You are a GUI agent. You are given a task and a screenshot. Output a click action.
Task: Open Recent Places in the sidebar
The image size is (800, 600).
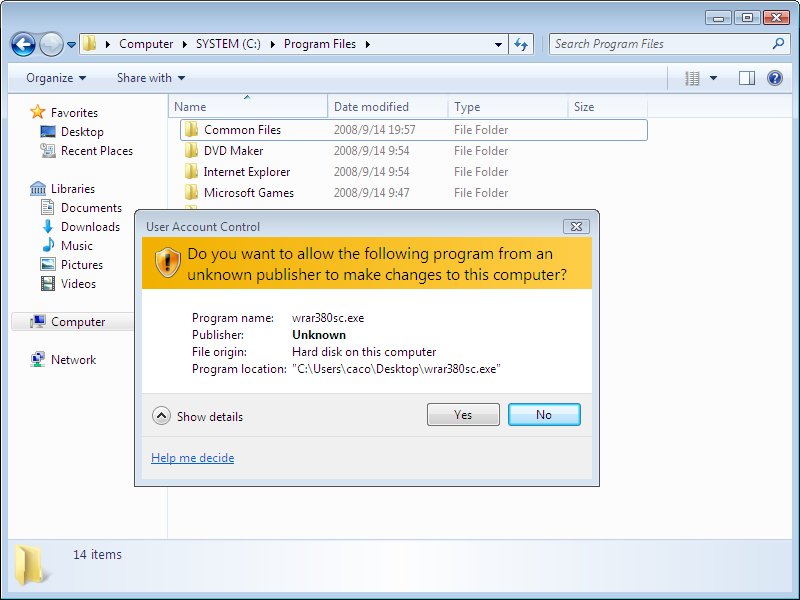click(96, 151)
